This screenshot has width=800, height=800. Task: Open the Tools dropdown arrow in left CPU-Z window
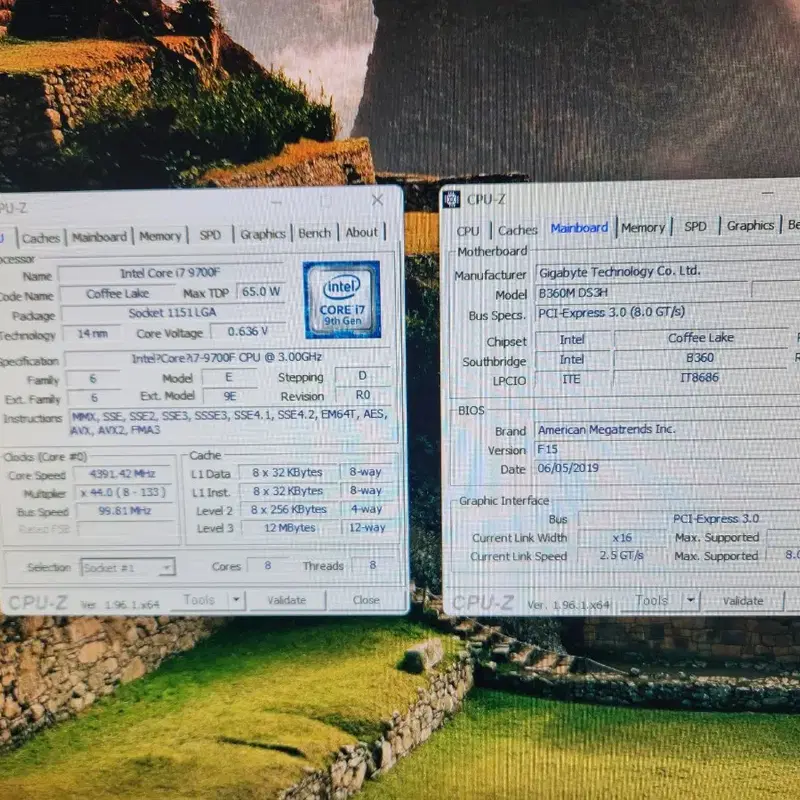point(237,599)
